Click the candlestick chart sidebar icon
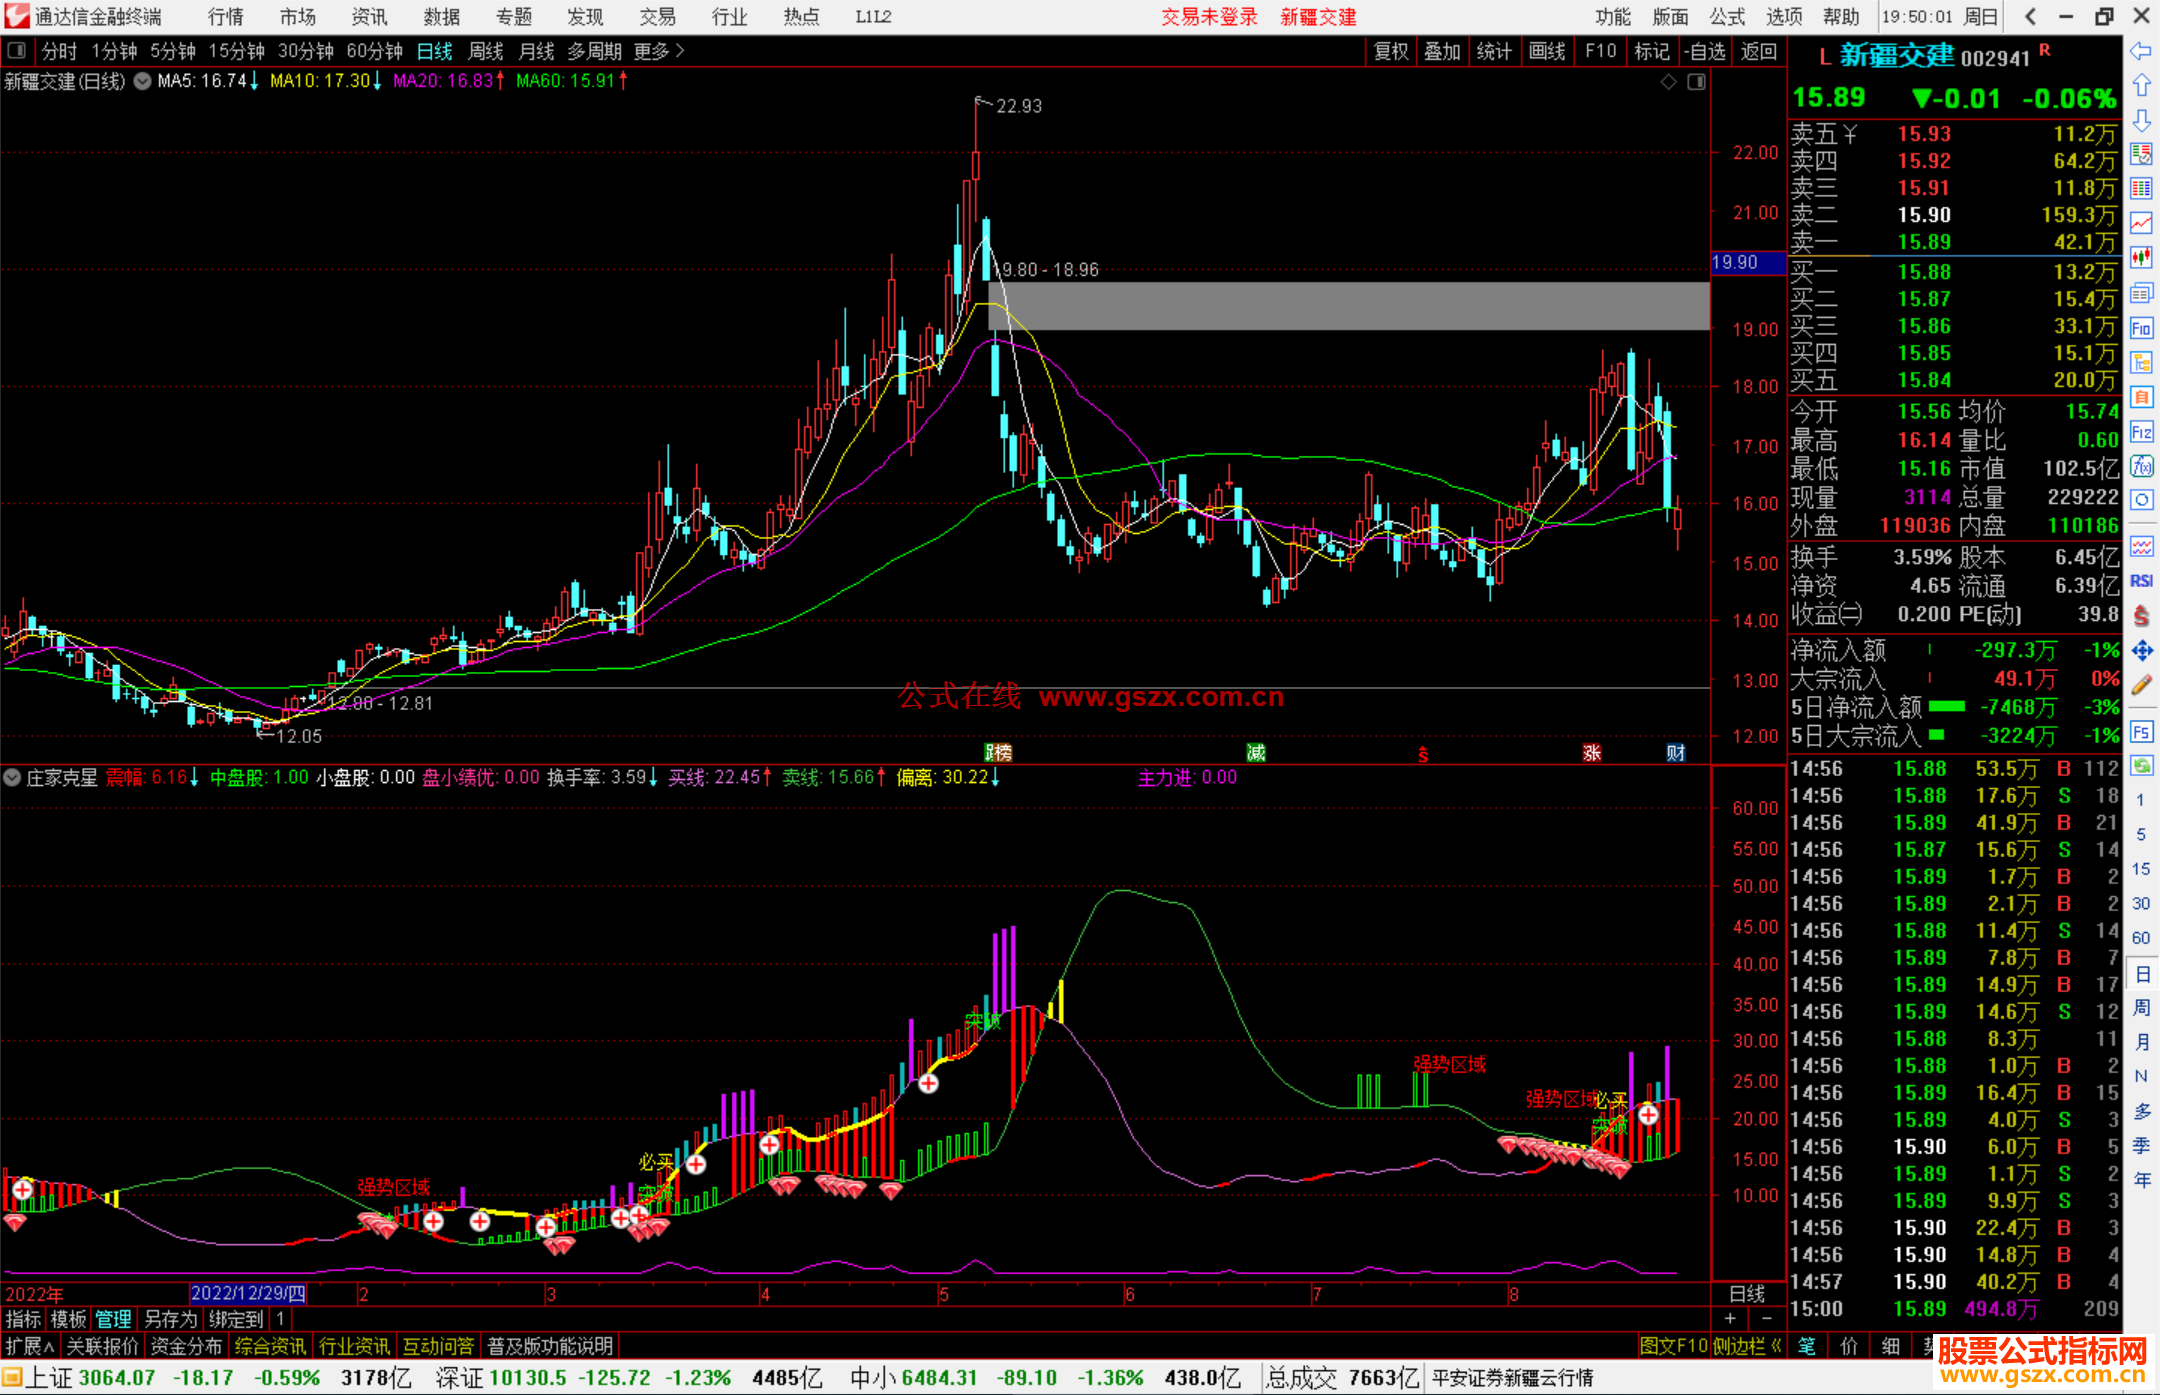This screenshot has height=1395, width=2160. pos(2141,258)
